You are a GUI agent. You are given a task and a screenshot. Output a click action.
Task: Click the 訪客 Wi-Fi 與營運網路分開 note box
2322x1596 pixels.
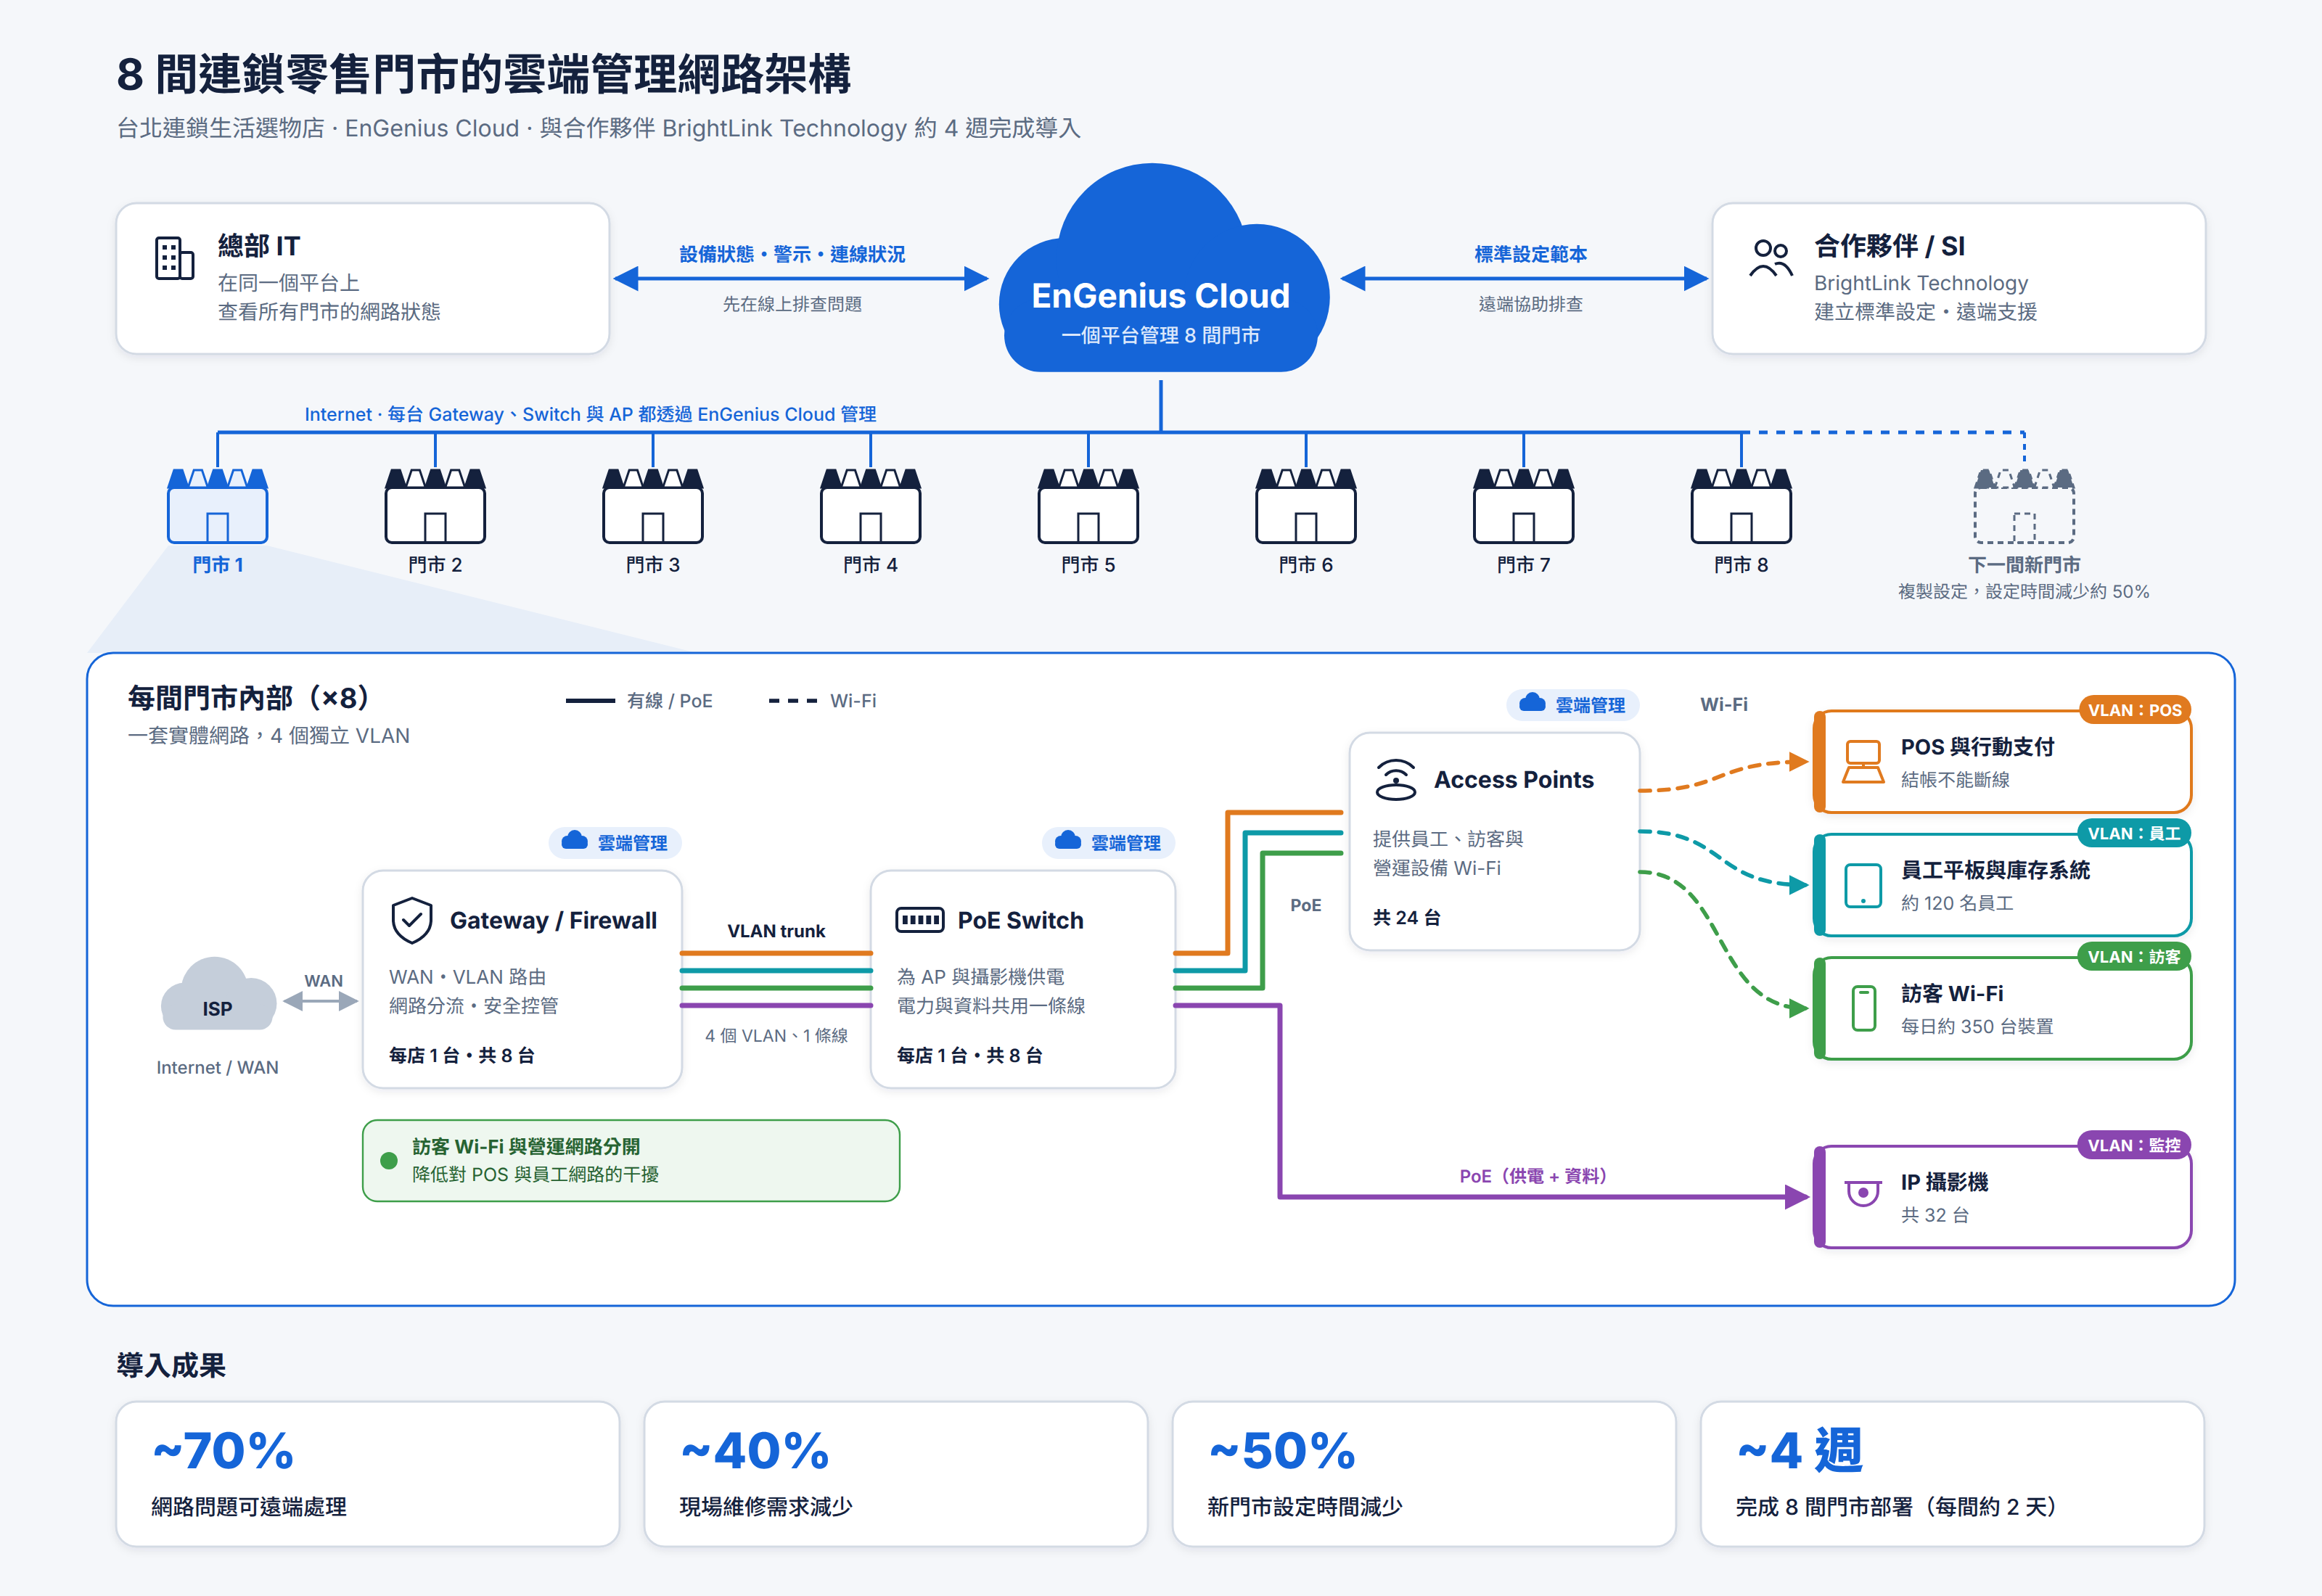(631, 1160)
